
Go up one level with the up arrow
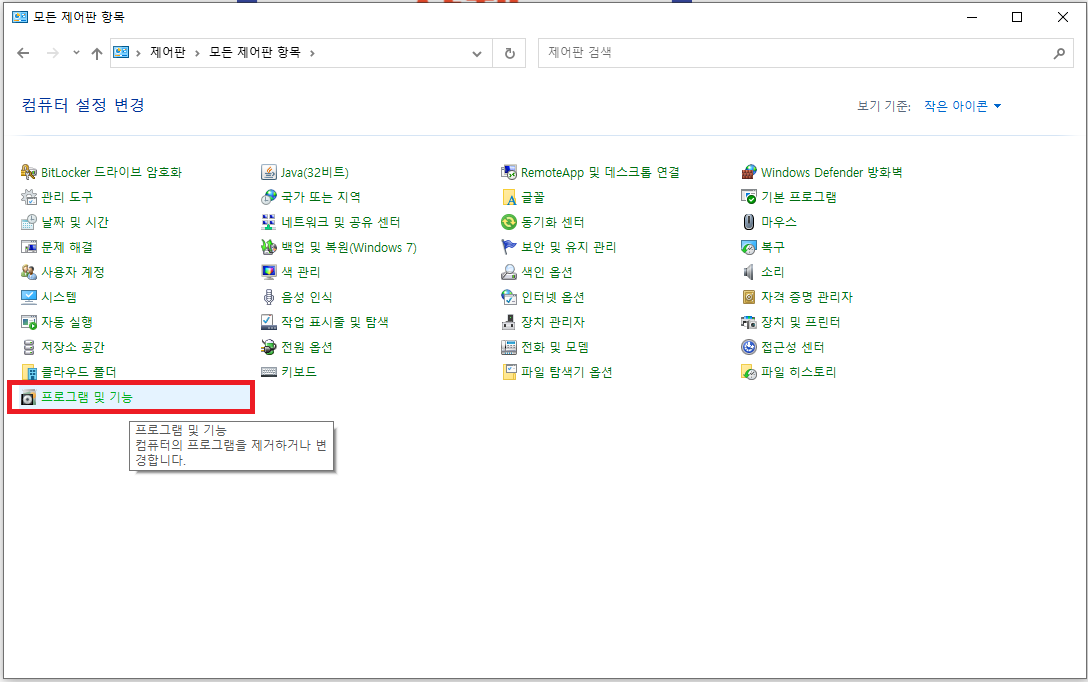click(96, 53)
